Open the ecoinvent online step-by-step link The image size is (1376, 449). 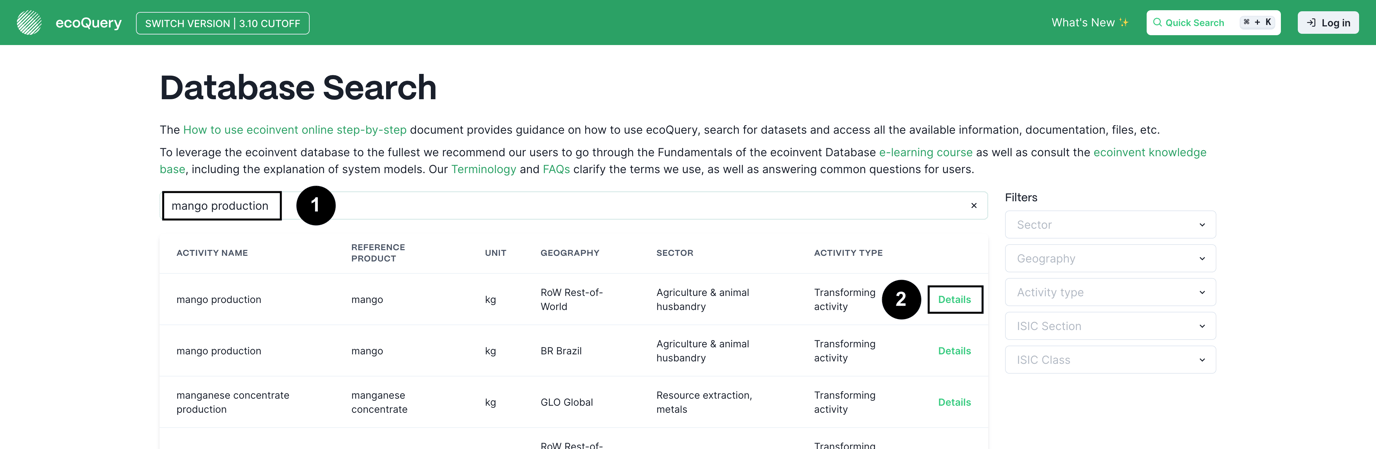[x=294, y=130]
